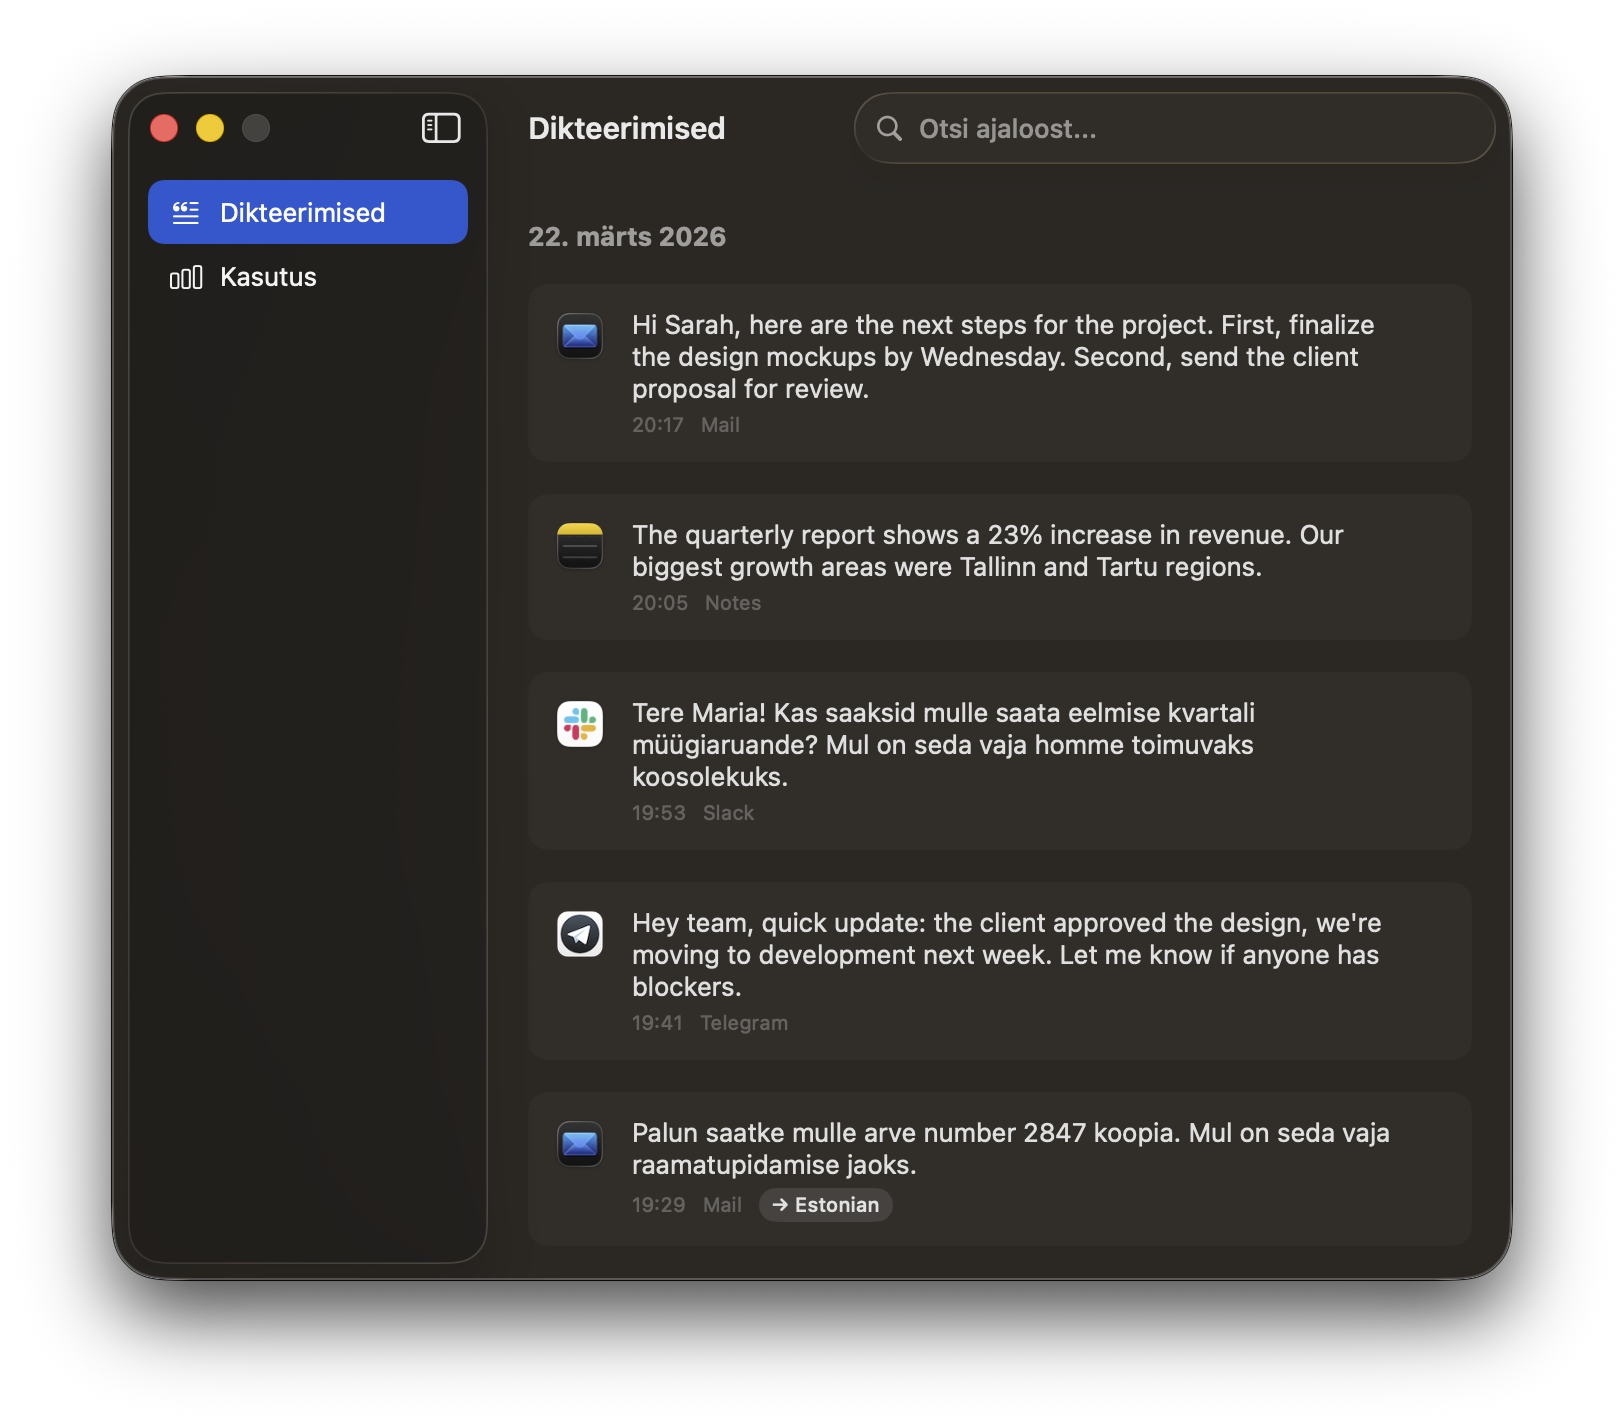Click the Slack app label

tap(729, 813)
